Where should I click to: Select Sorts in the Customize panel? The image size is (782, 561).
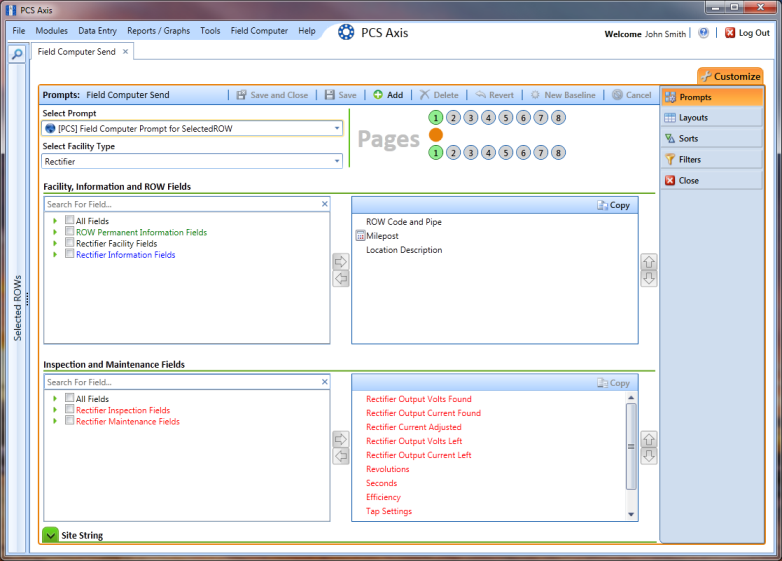[x=712, y=139]
